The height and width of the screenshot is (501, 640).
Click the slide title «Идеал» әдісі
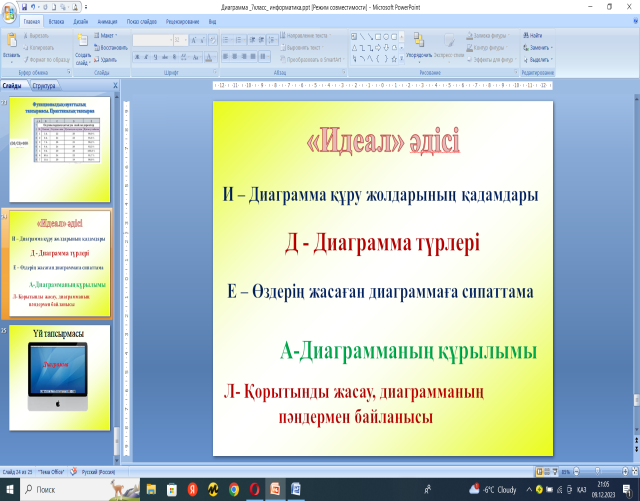coord(383,140)
